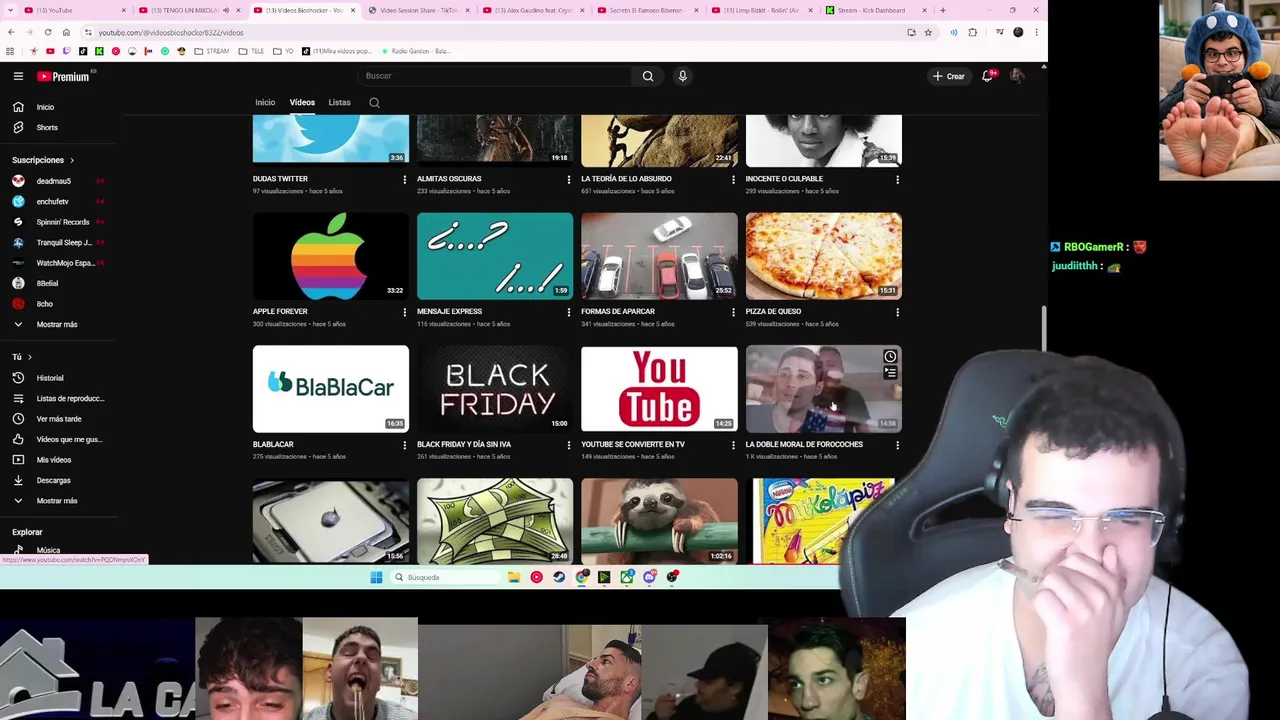Open the BlaBlaCar video thumbnail
The width and height of the screenshot is (1280, 720).
pos(331,389)
